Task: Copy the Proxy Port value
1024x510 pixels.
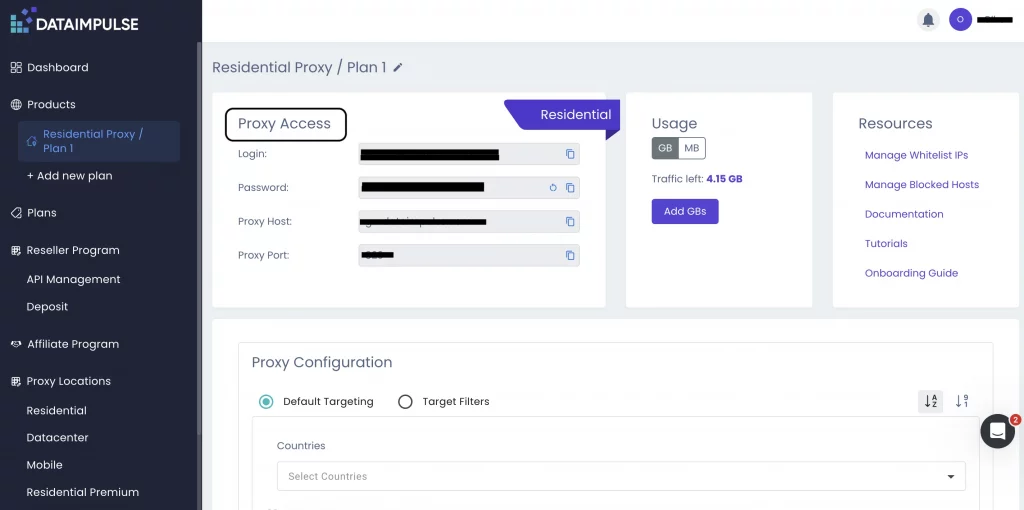Action: coord(570,256)
